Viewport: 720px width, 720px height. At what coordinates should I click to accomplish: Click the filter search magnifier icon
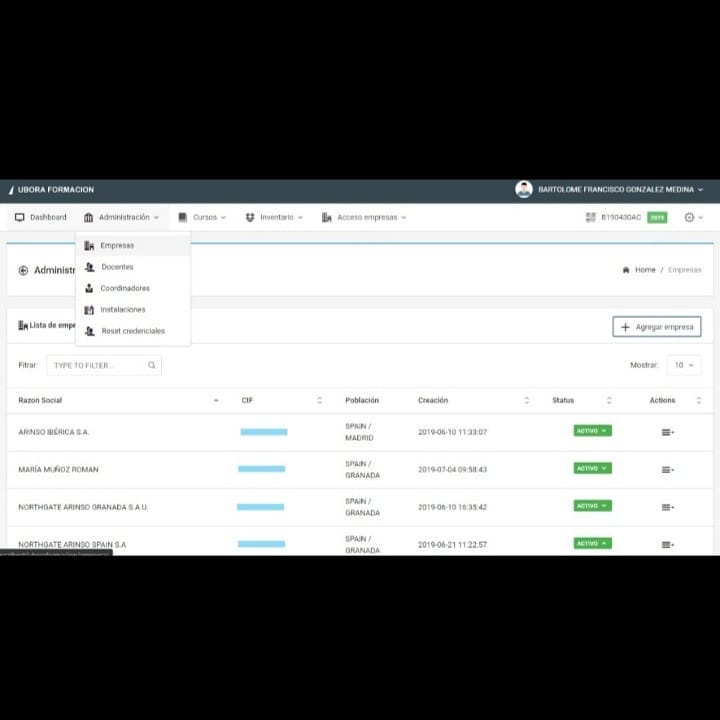tap(152, 365)
